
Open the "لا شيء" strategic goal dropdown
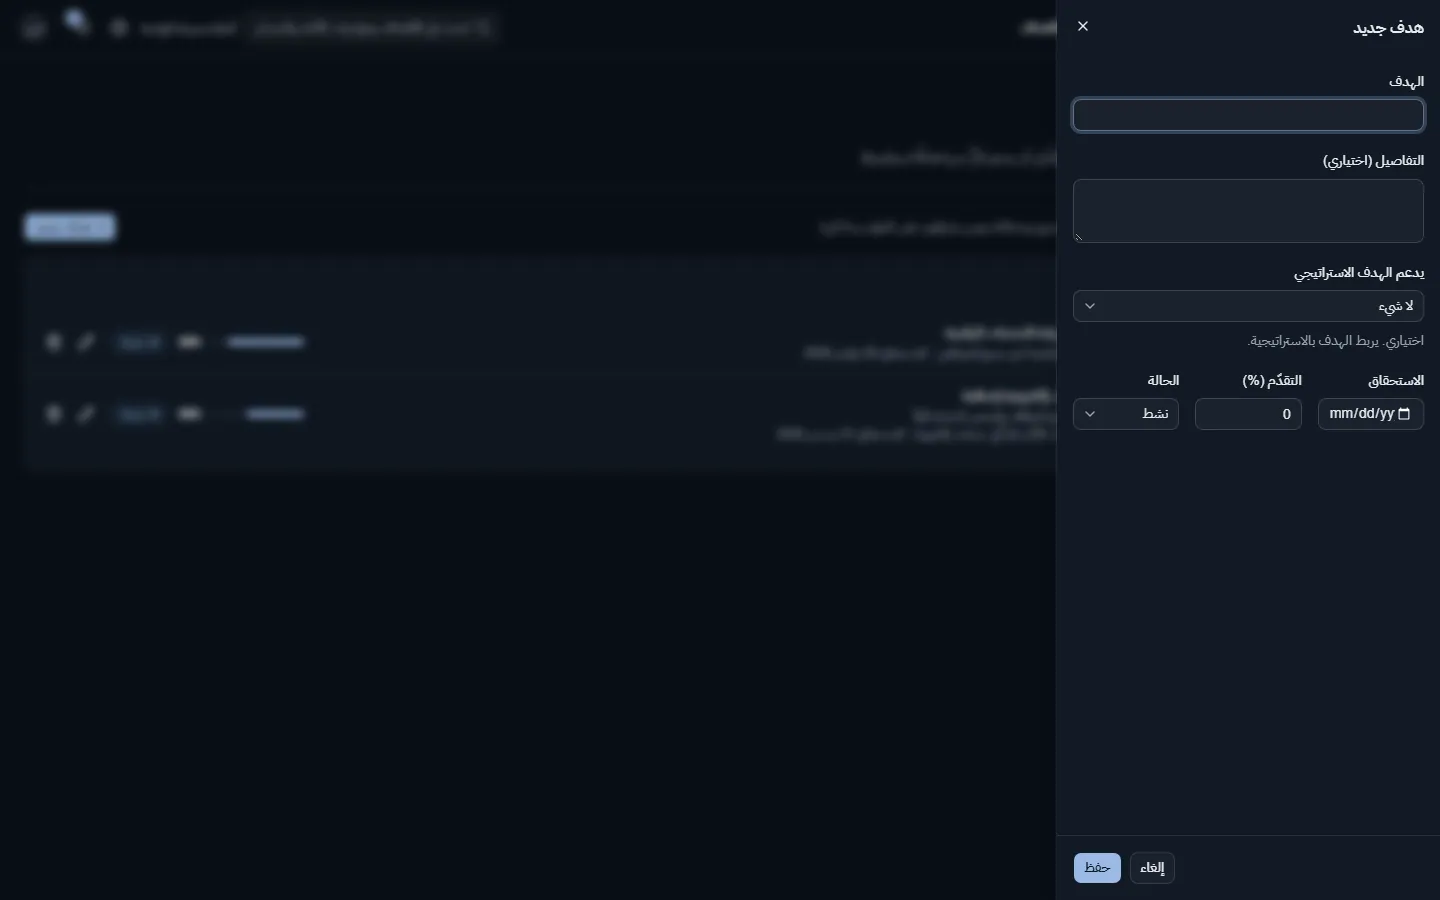(x=1248, y=306)
